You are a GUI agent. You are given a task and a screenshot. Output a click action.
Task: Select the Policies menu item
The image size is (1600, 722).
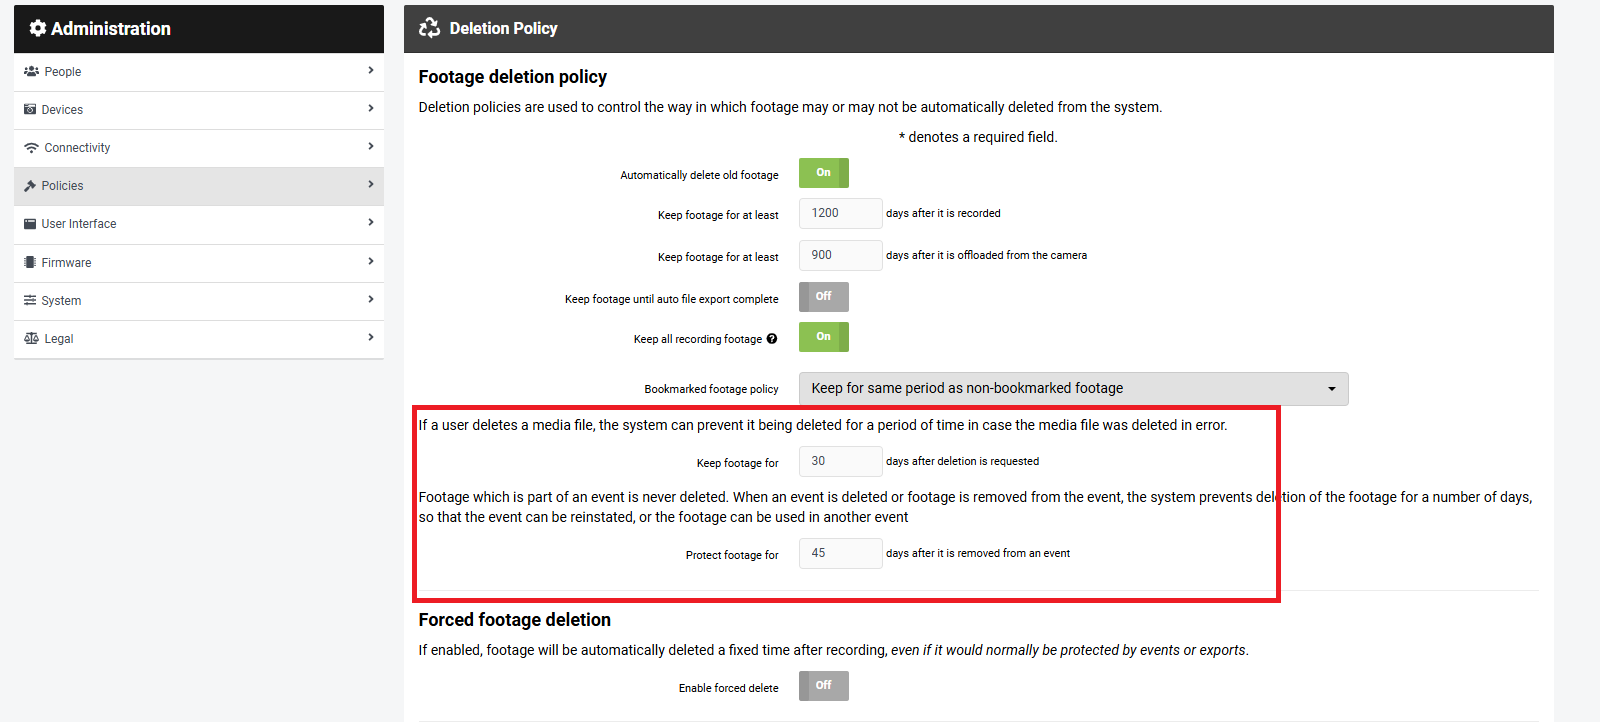[x=199, y=186]
